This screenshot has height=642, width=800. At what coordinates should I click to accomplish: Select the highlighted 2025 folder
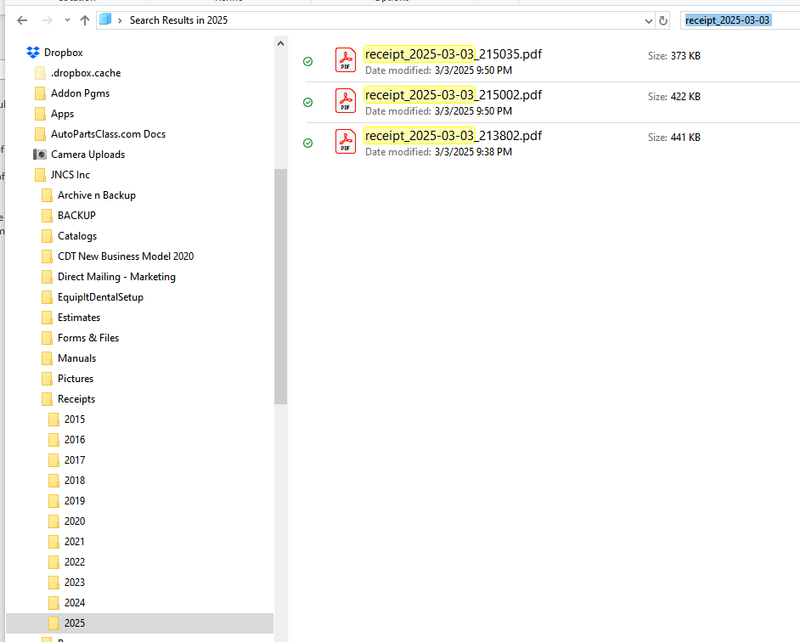coord(139,624)
